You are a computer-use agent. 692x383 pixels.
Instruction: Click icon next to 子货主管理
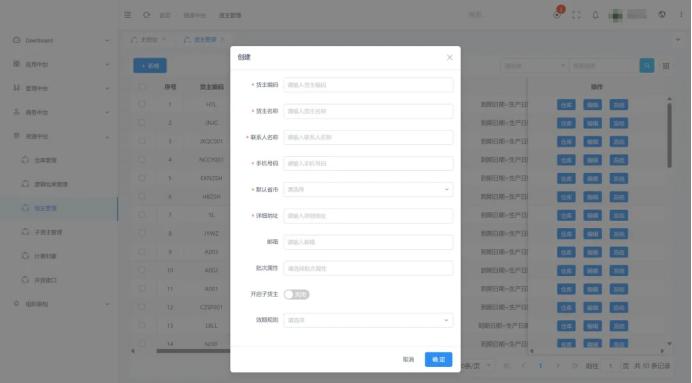pos(25,232)
